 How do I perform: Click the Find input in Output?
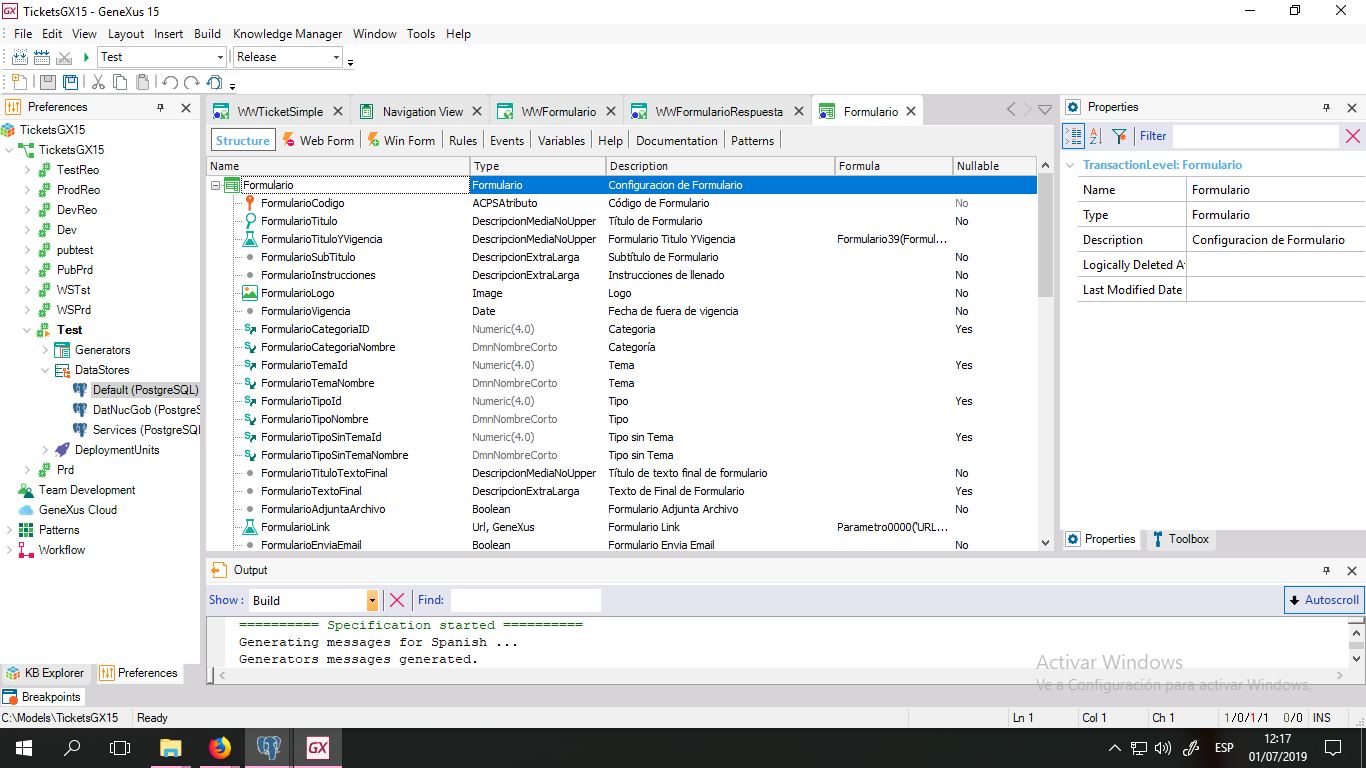point(525,600)
